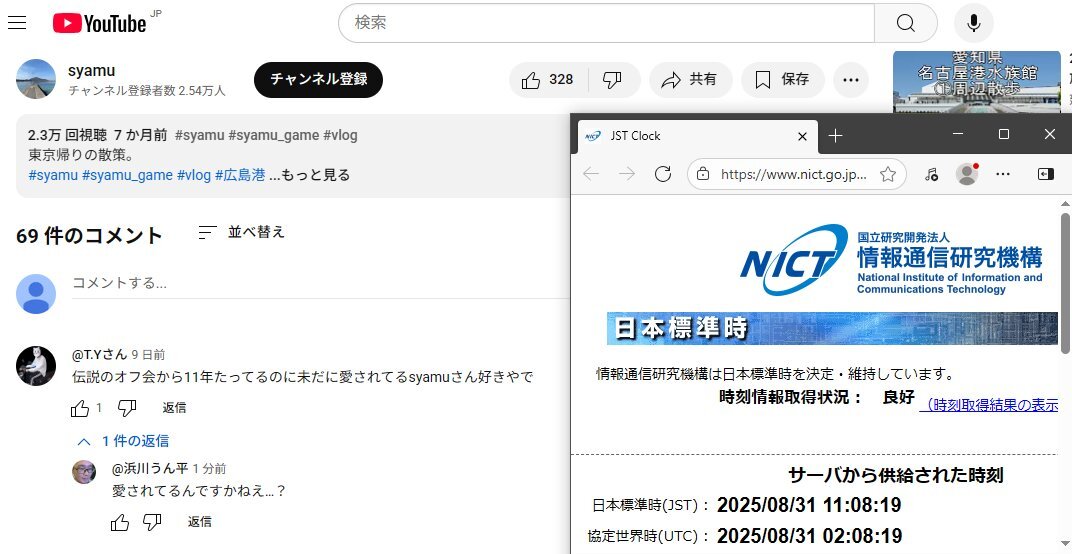This screenshot has width=1072, height=554.
Task: Share the video with 共有 button
Action: 690,80
